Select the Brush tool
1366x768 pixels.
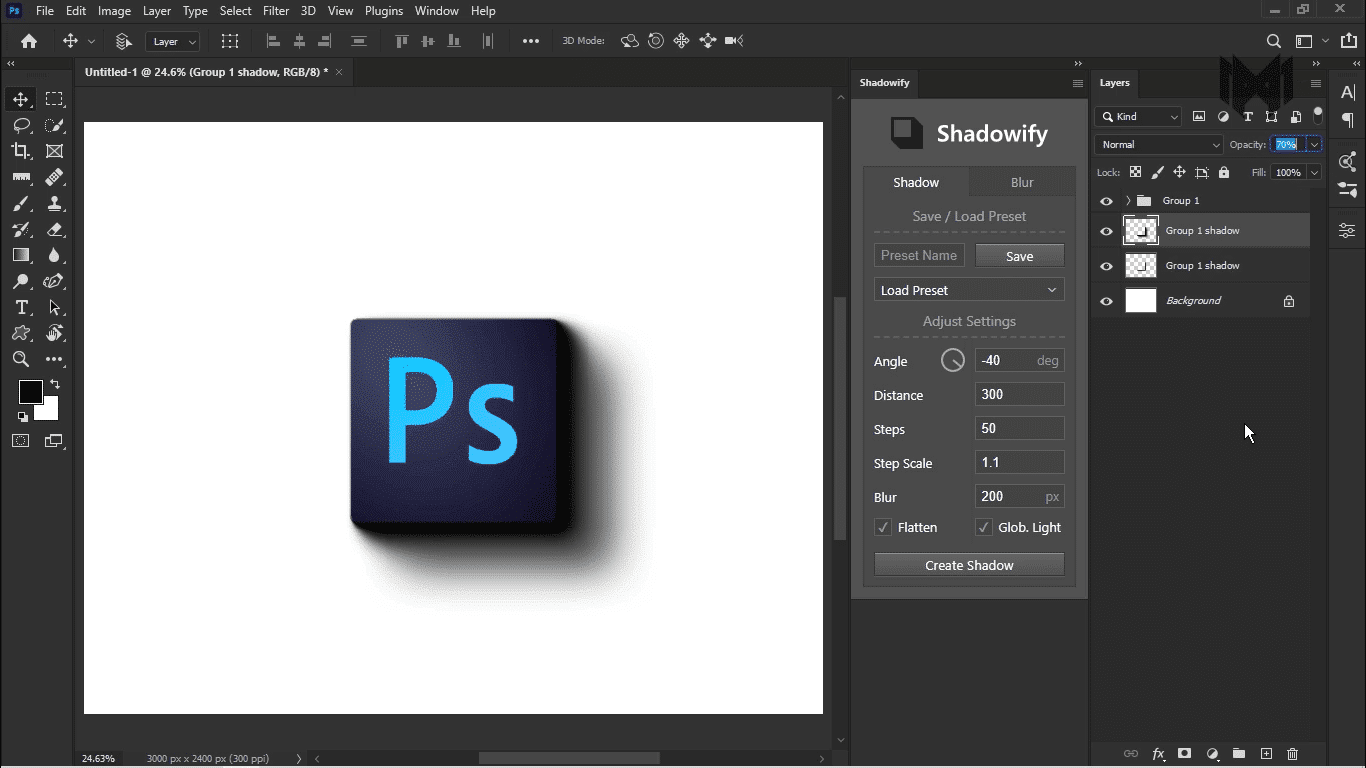pyautogui.click(x=20, y=203)
